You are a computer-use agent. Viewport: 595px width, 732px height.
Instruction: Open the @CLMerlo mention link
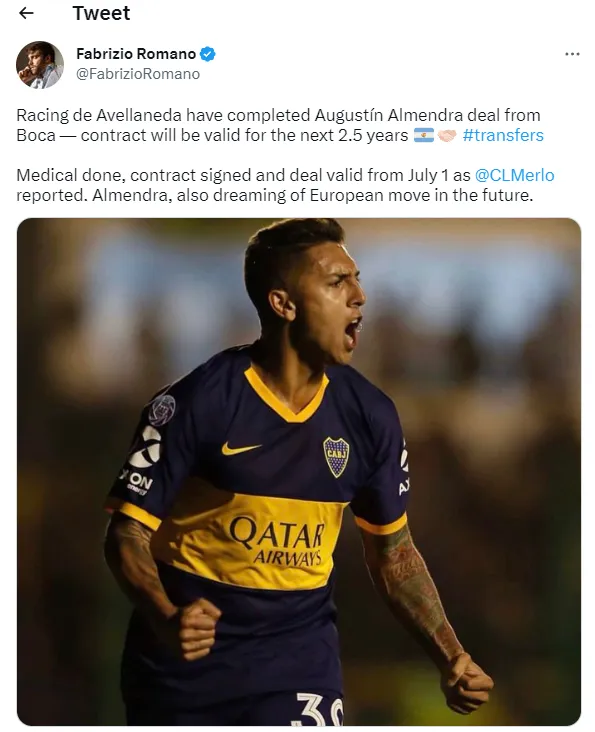514,175
